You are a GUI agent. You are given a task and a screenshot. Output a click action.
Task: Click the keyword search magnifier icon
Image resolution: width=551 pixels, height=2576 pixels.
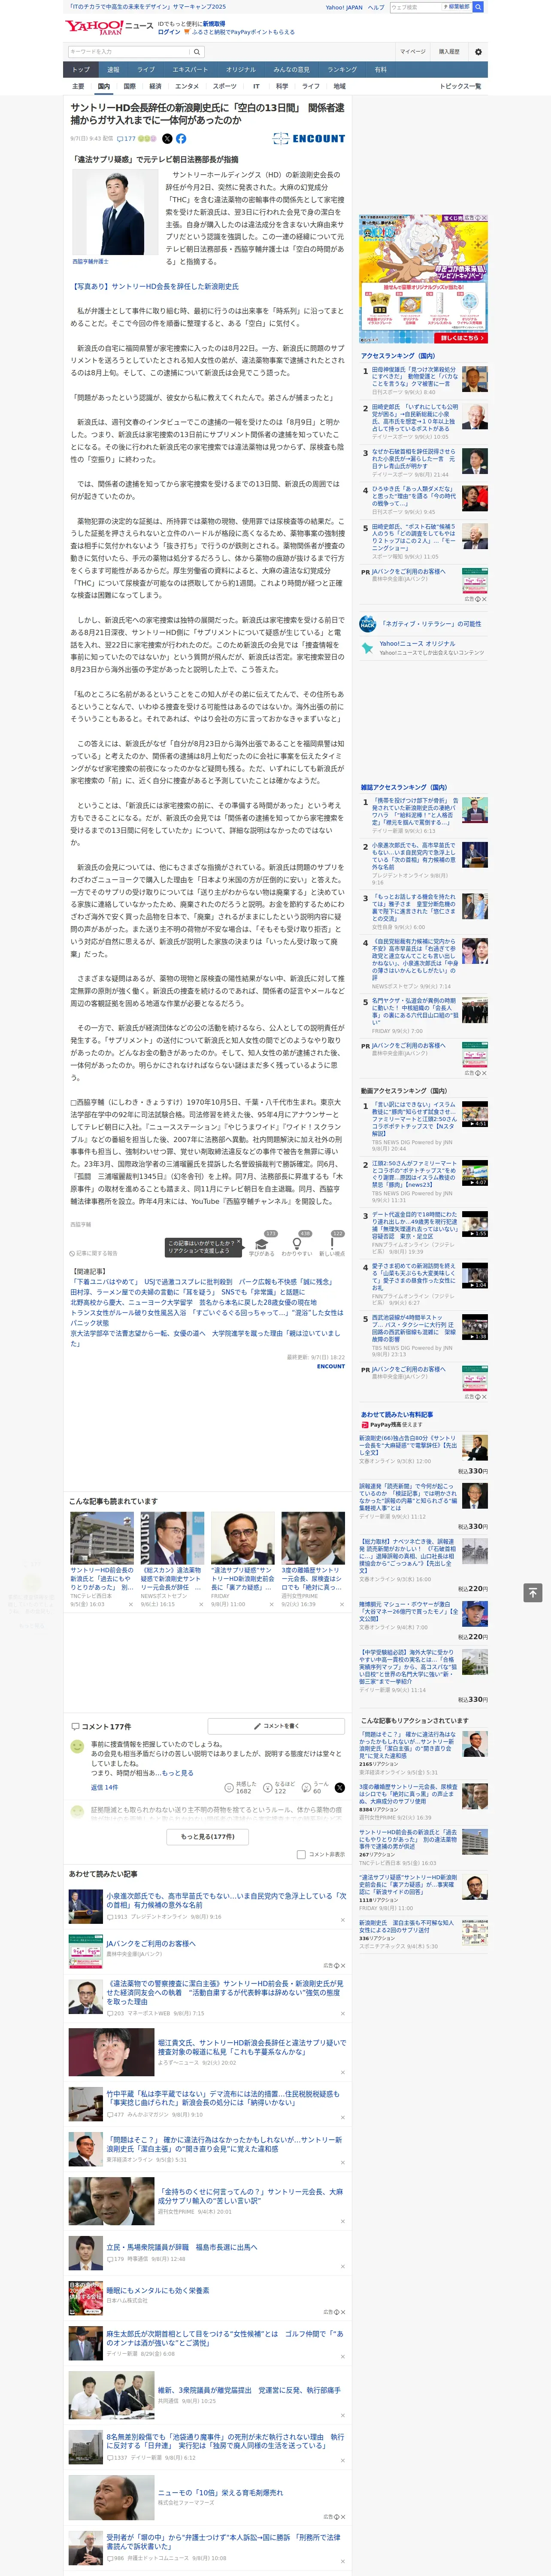197,52
